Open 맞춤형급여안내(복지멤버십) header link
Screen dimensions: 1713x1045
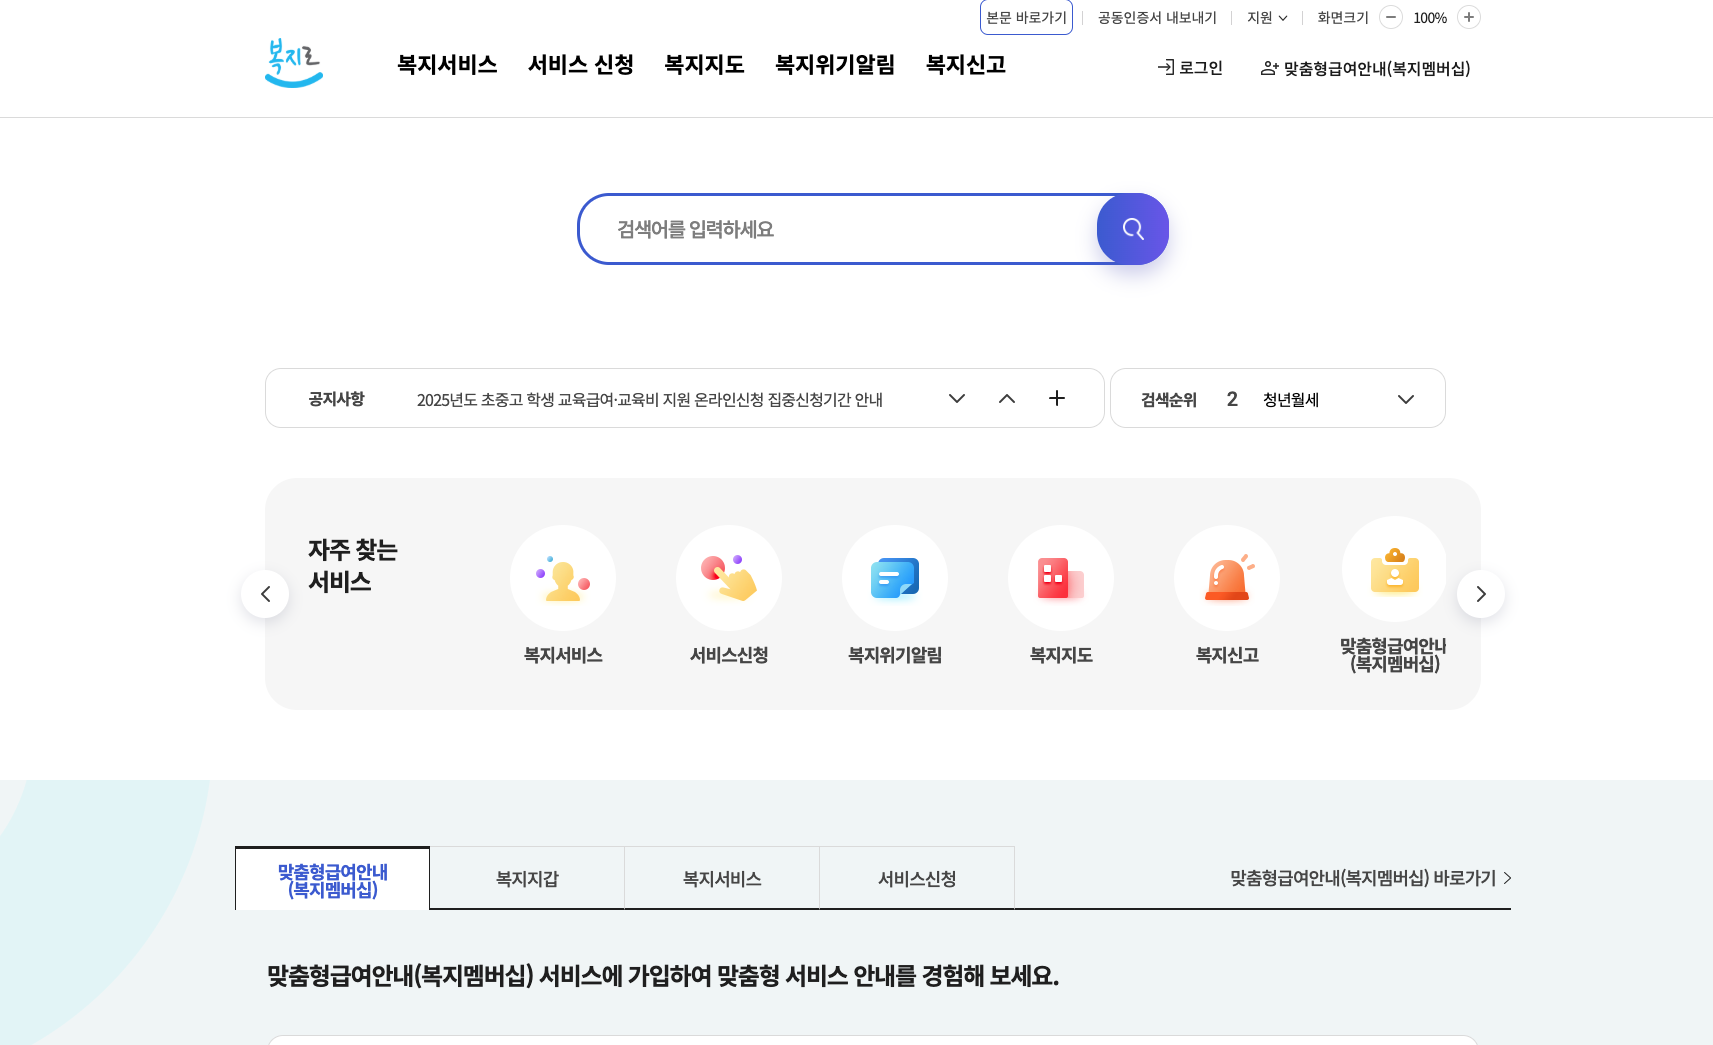pyautogui.click(x=1365, y=68)
